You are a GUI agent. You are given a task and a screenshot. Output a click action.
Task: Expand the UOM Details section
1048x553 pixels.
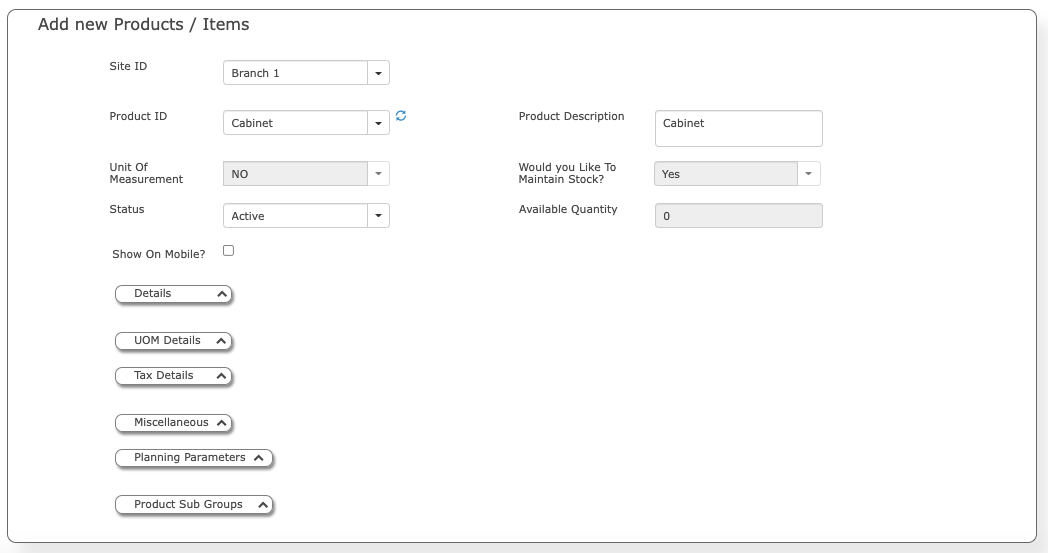[174, 340]
